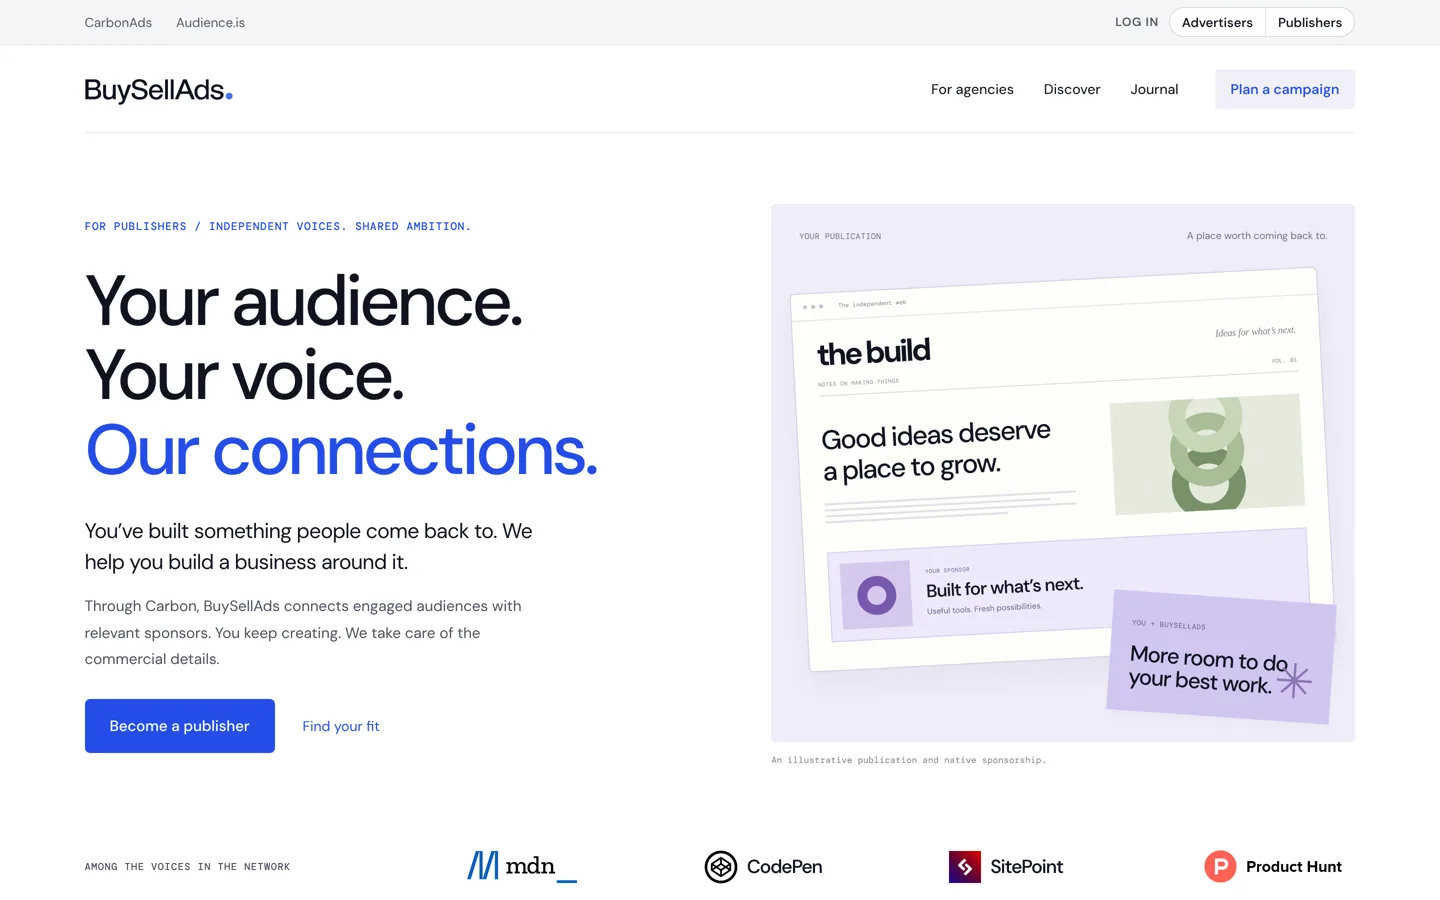The image size is (1440, 900).
Task: Follow the Find your fit link
Action: coord(341,726)
